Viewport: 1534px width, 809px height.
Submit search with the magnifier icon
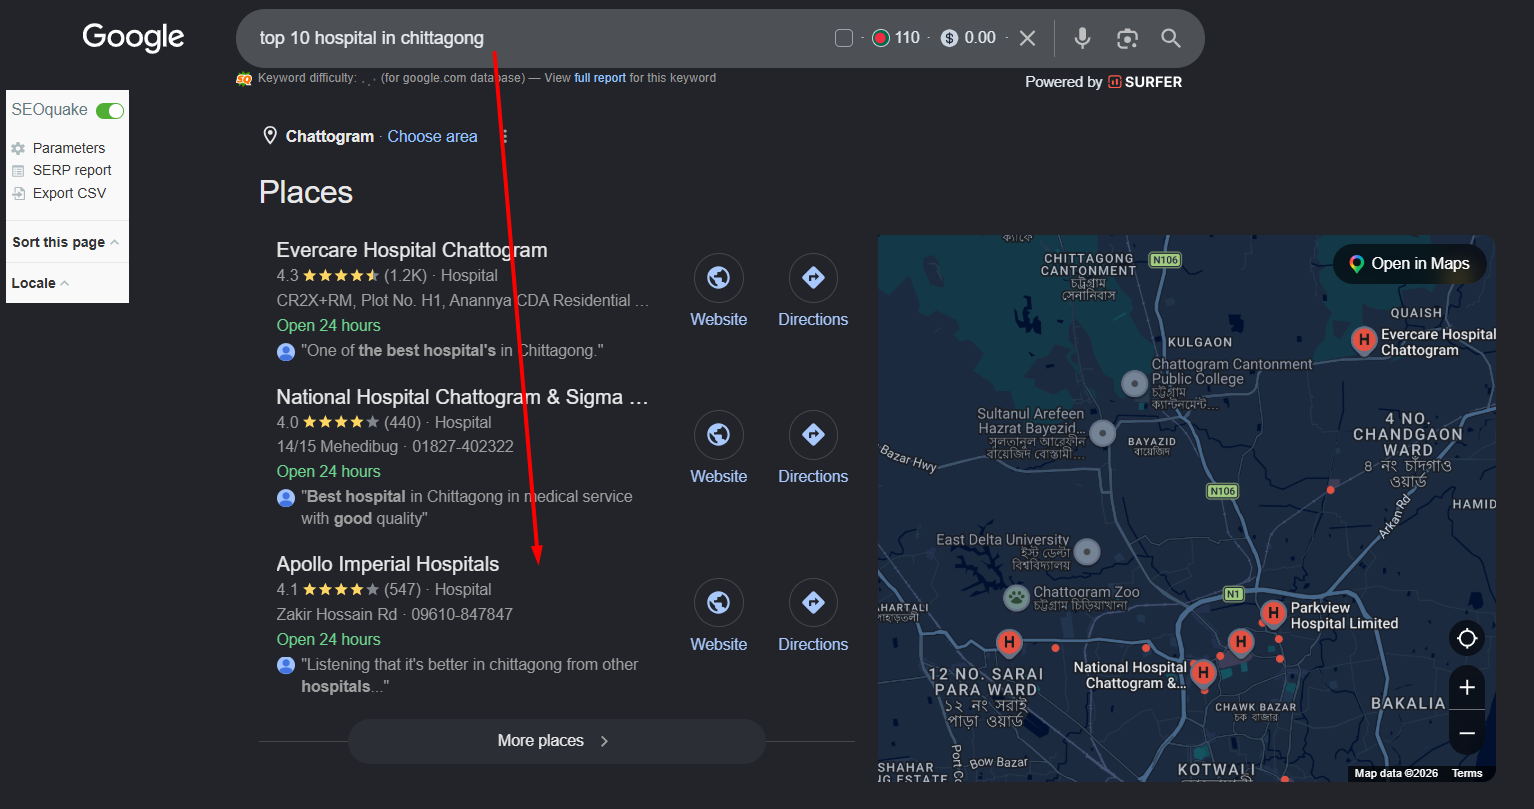(x=1171, y=38)
